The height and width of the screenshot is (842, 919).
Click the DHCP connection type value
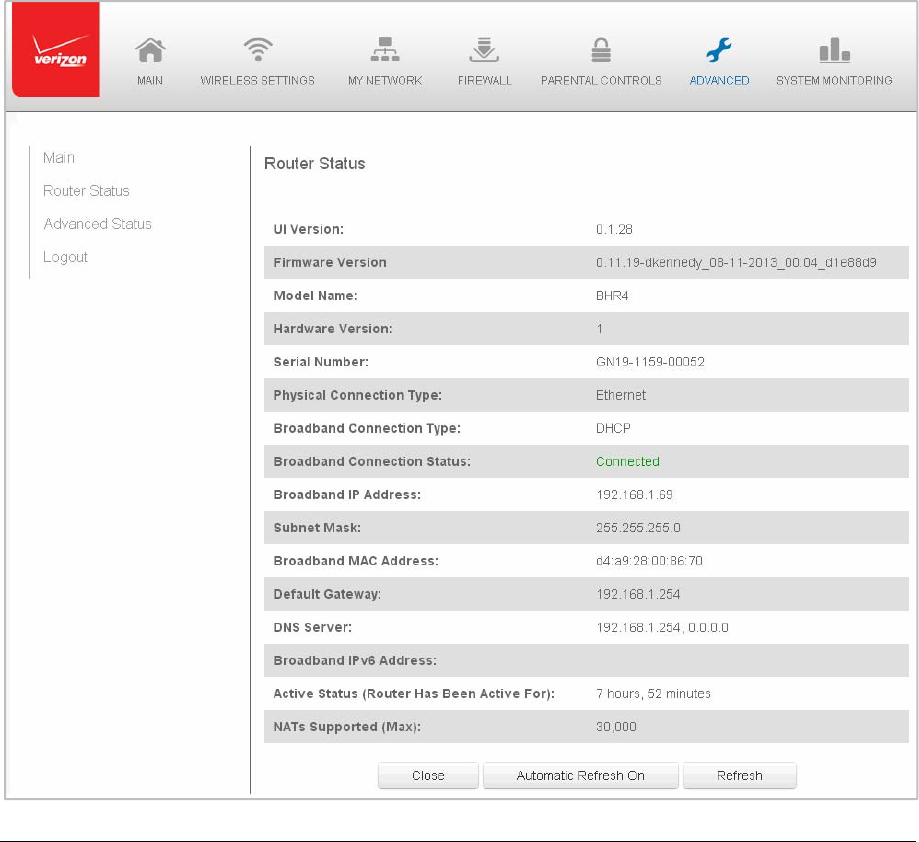click(613, 428)
